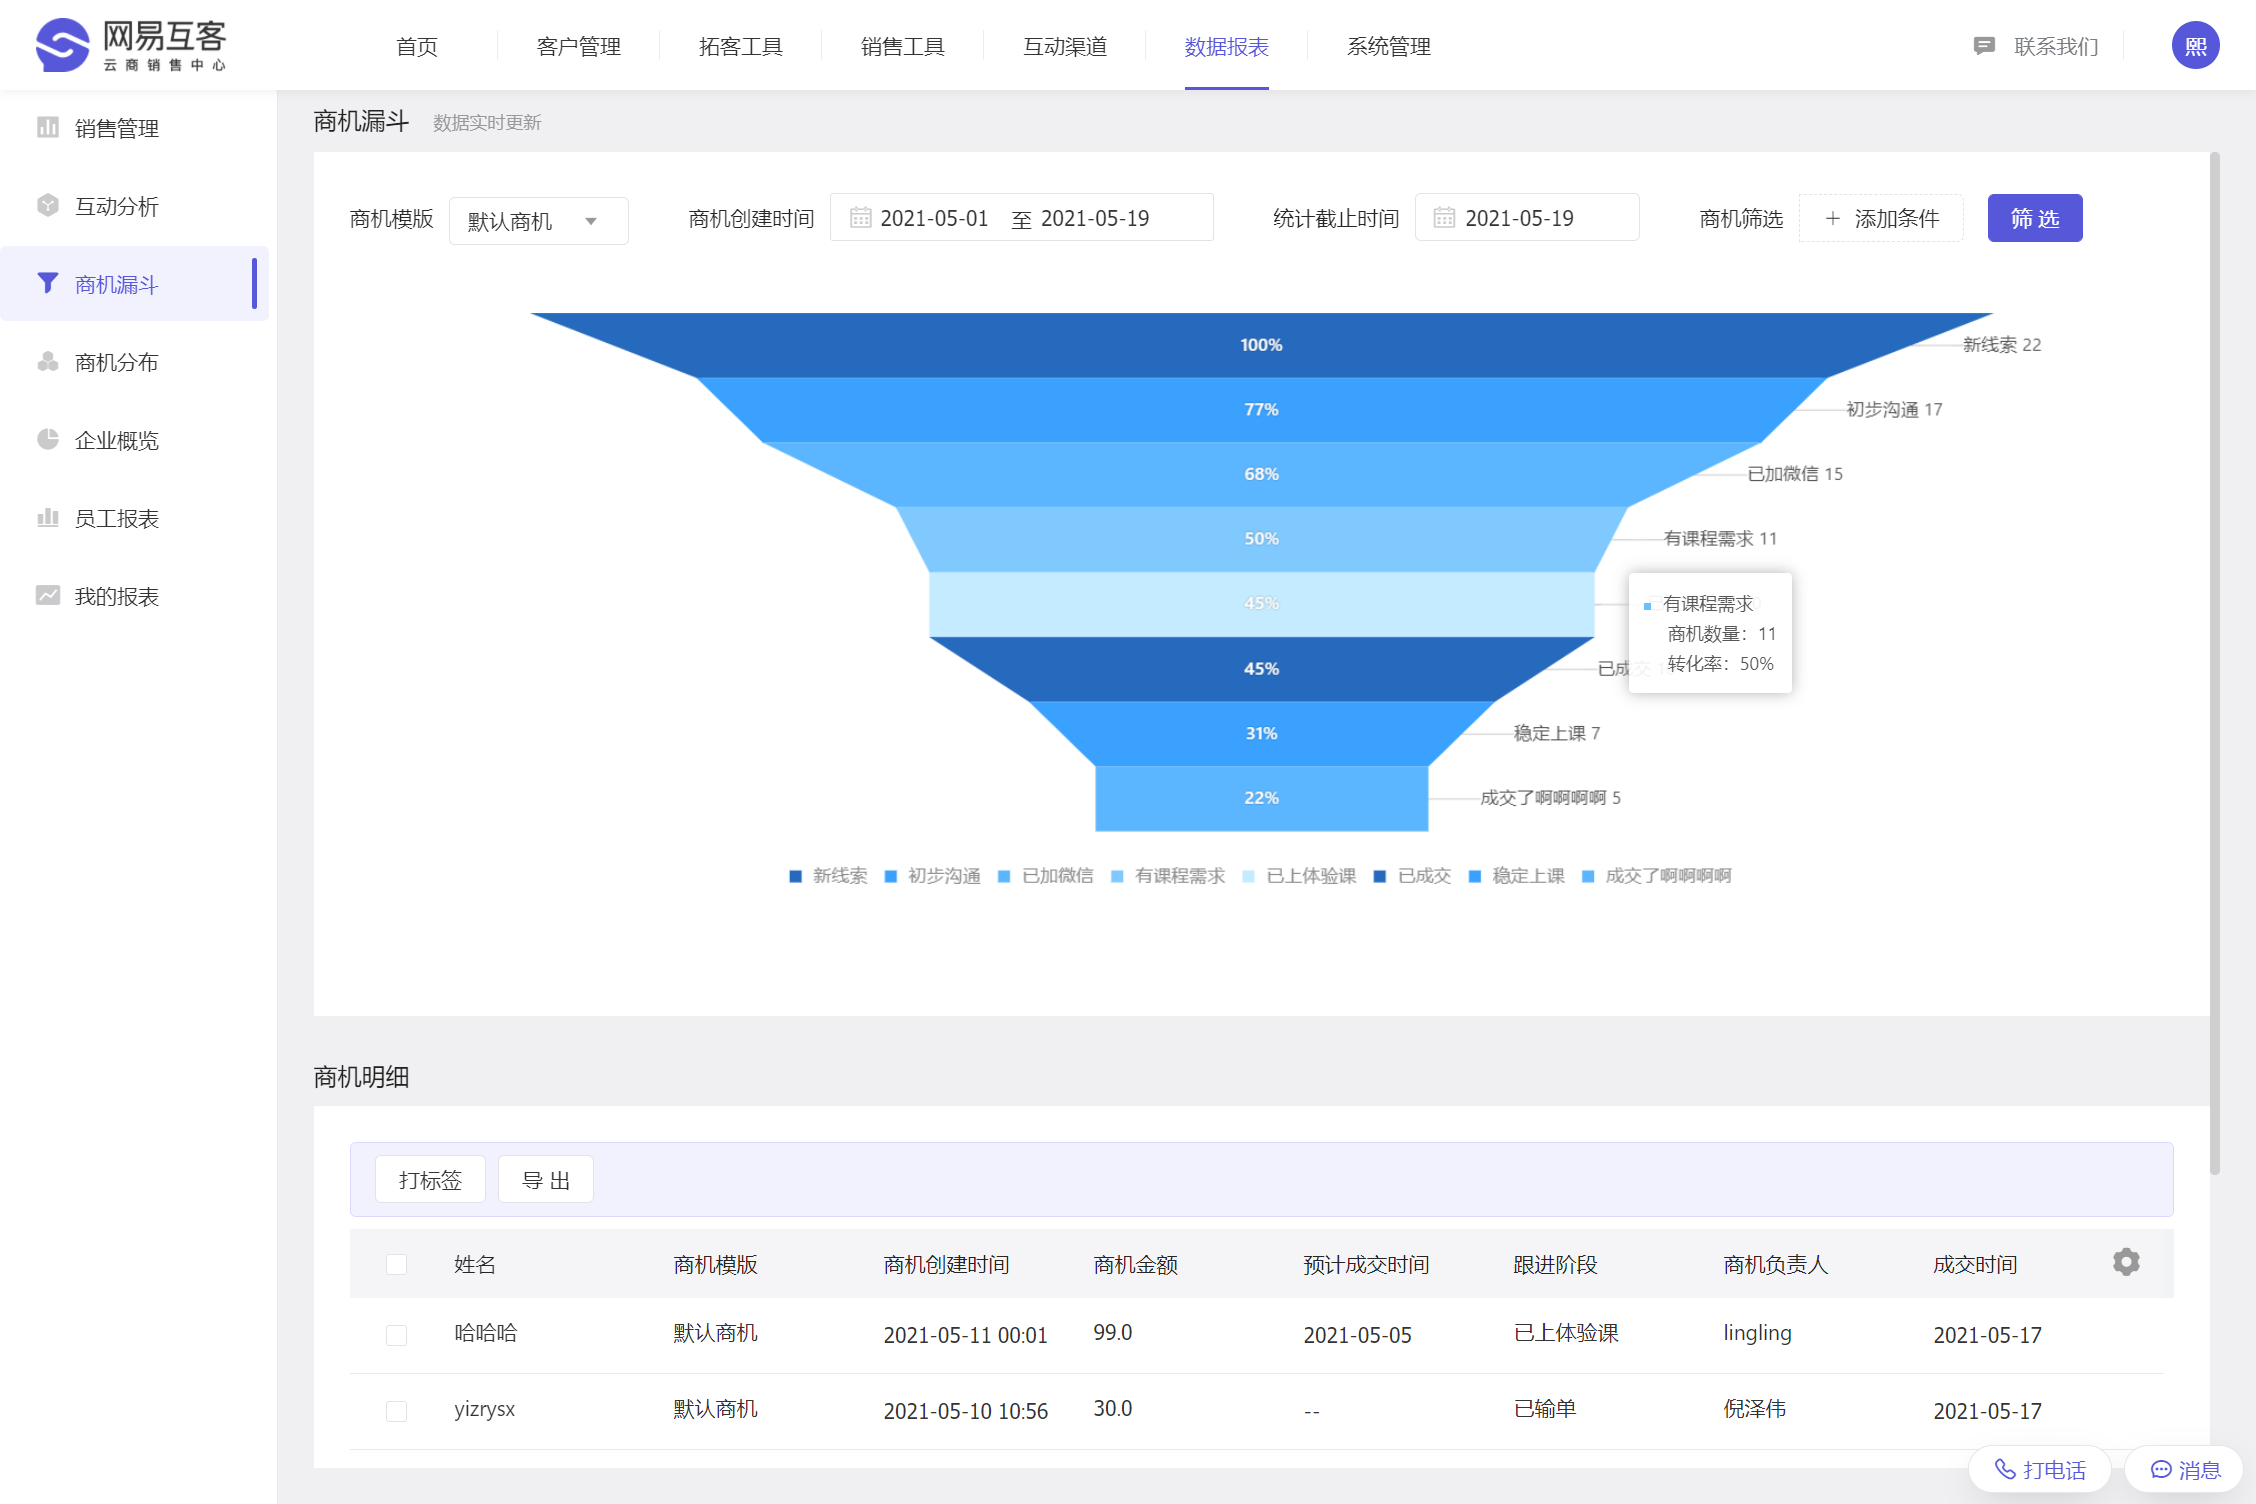The width and height of the screenshot is (2256, 1504).
Task: Open the 商机模版 默认商机 dropdown
Action: coord(538,221)
